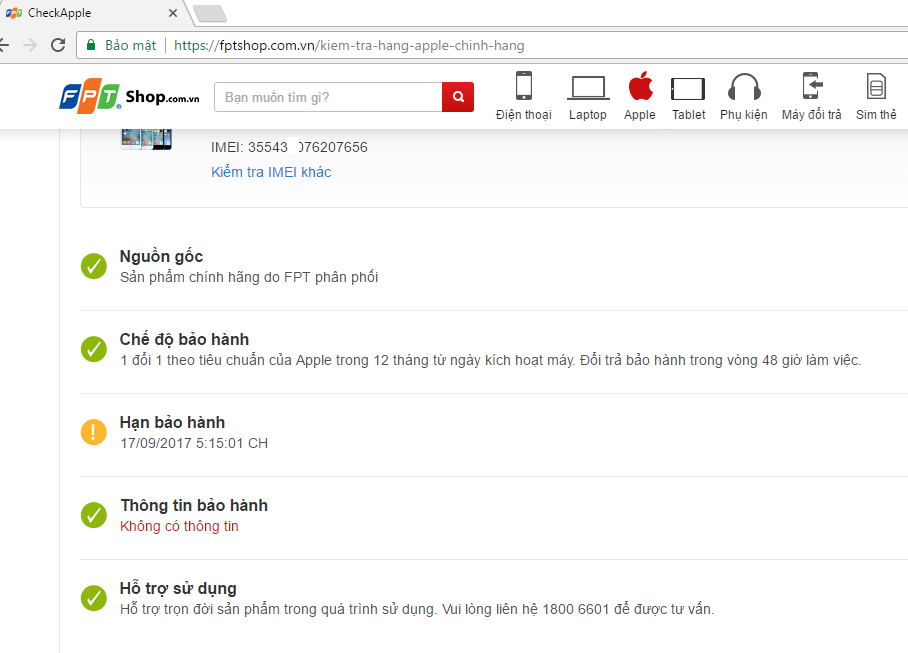
Task: Click the red search magnifier button
Action: pos(458,97)
